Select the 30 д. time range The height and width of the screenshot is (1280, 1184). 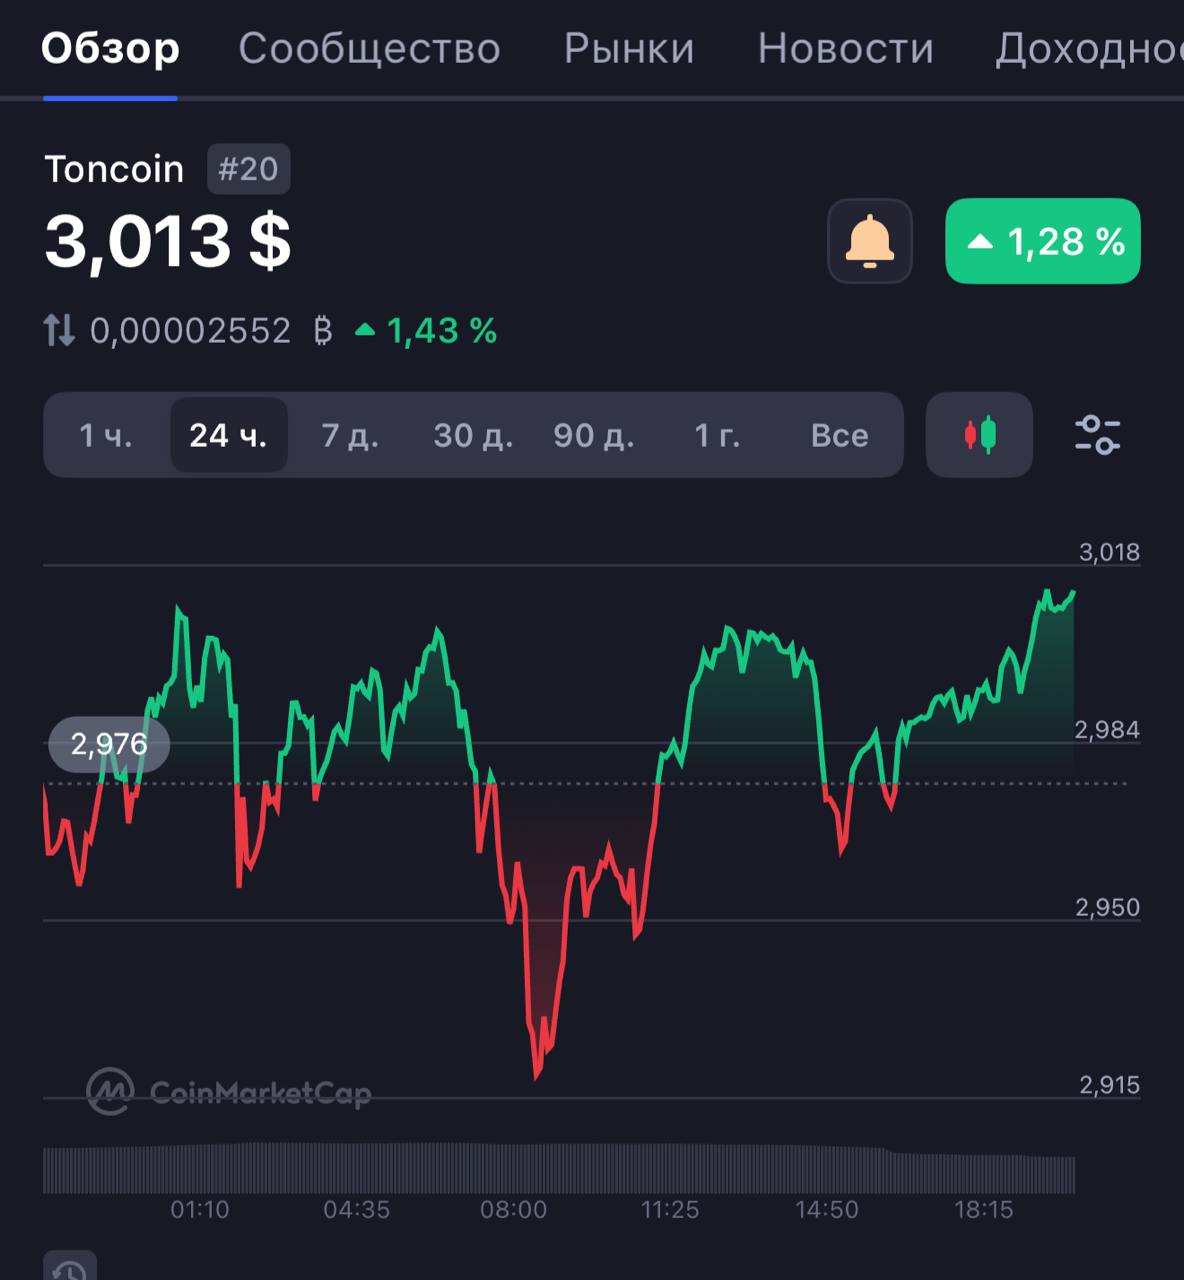click(473, 435)
